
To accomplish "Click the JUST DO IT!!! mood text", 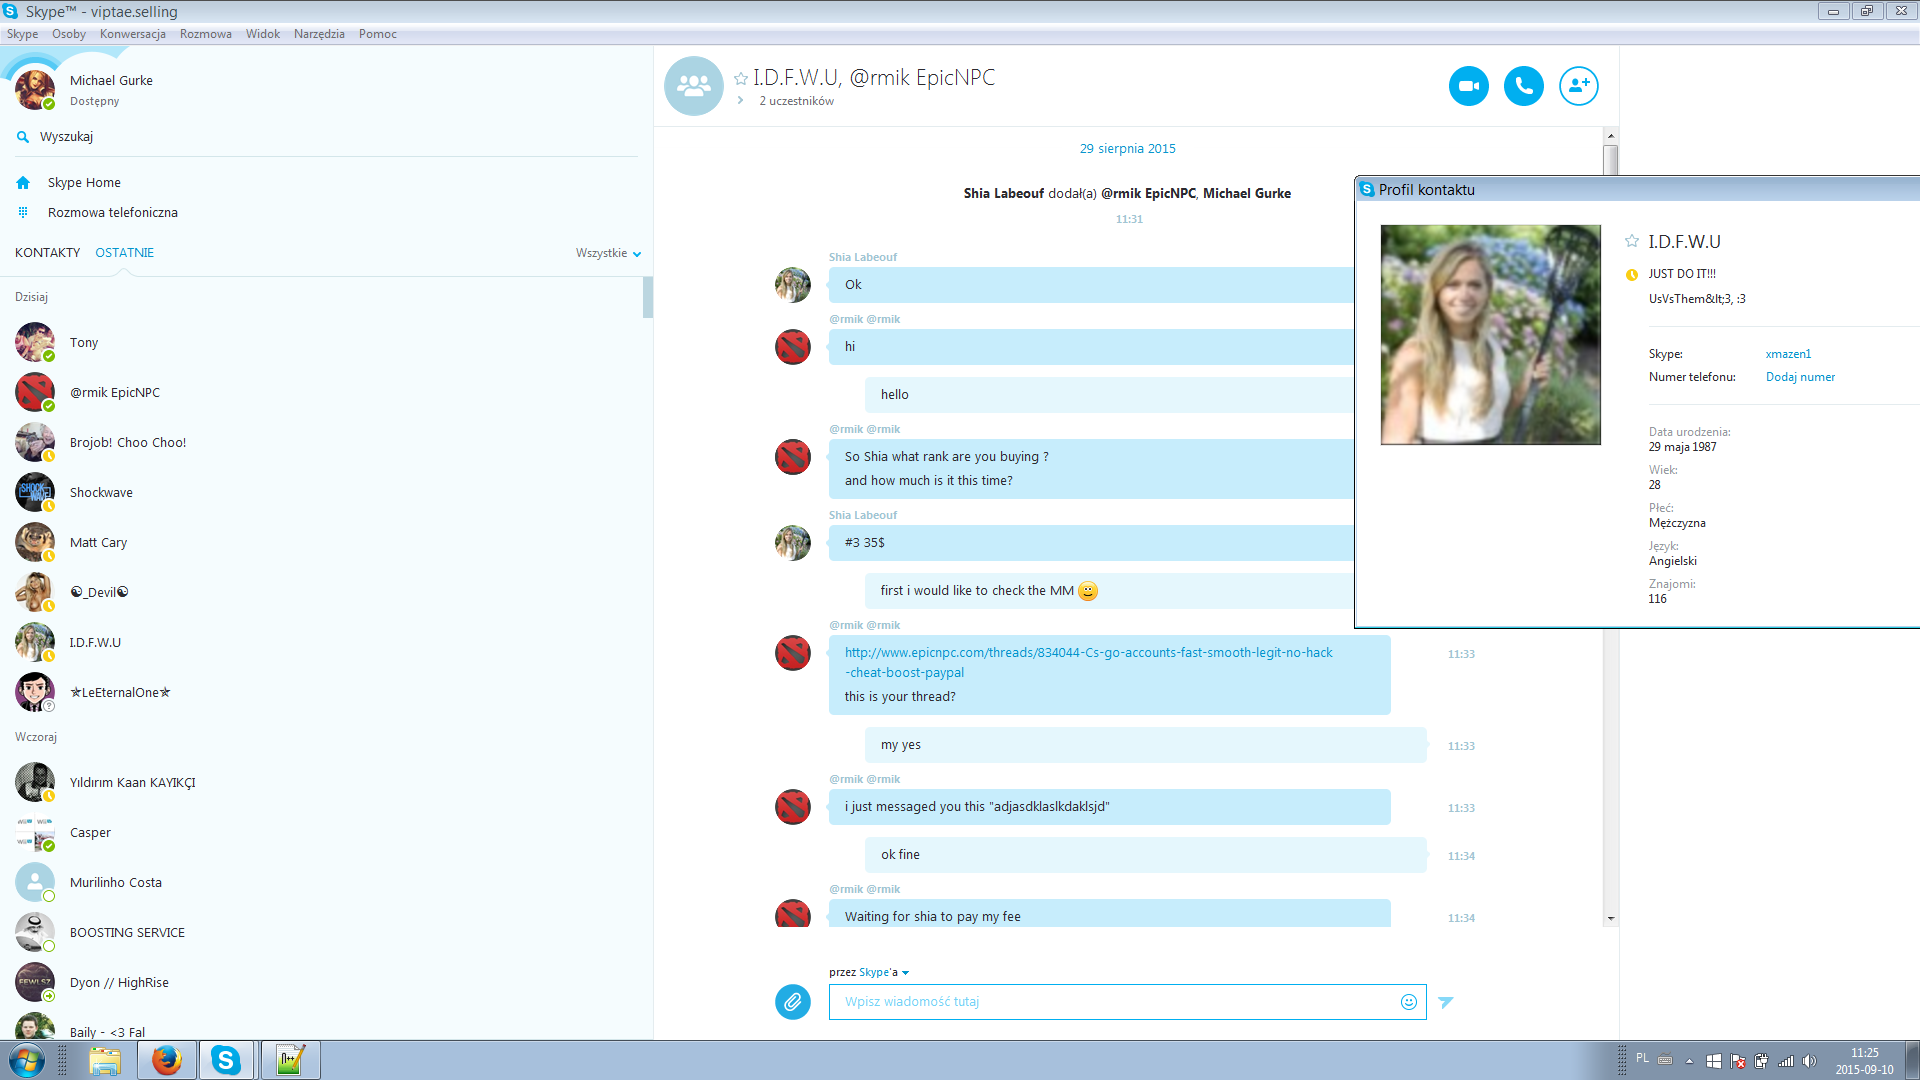I will click(x=1682, y=274).
